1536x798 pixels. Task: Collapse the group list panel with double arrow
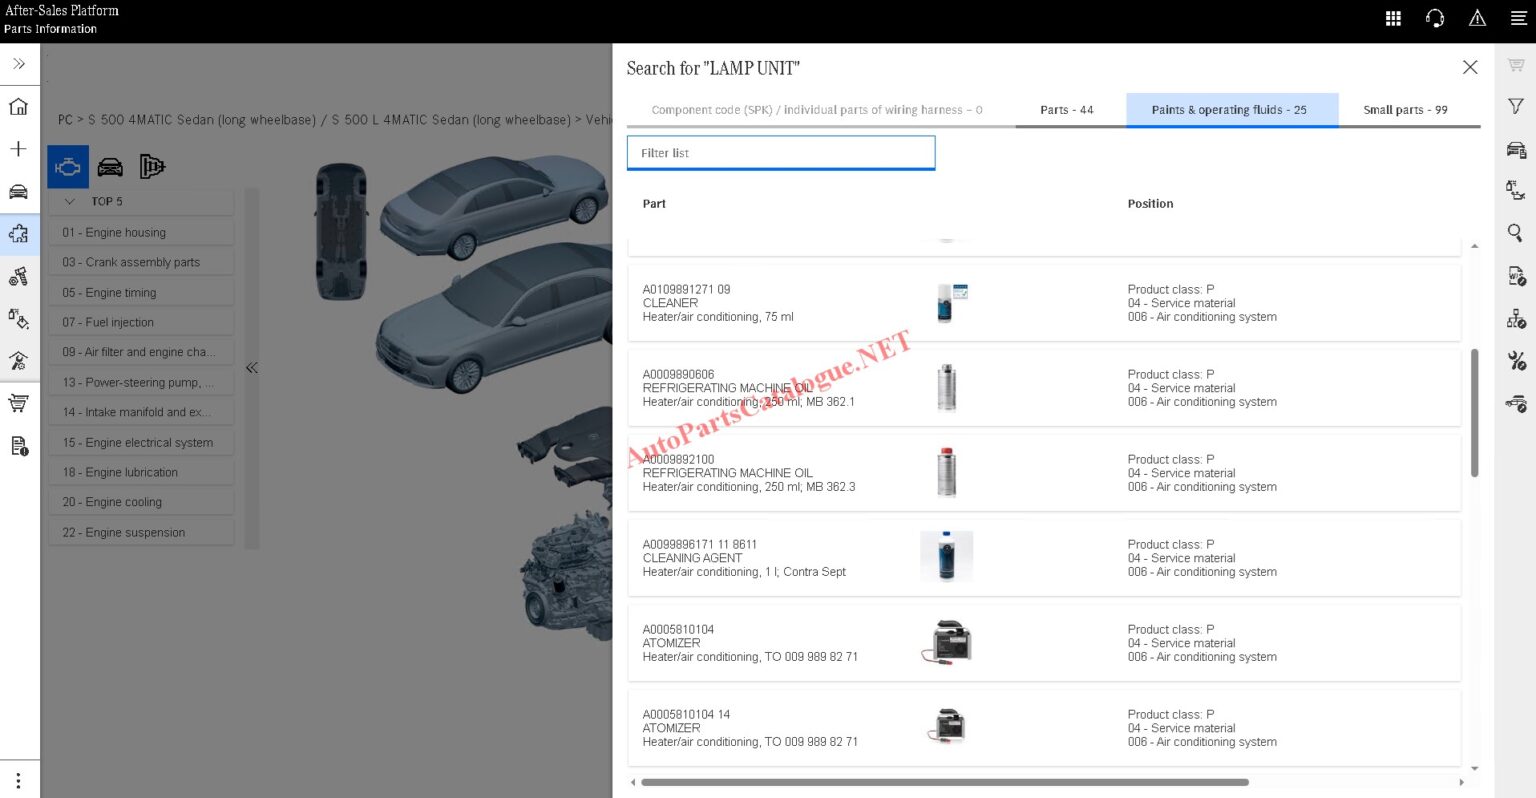[252, 368]
